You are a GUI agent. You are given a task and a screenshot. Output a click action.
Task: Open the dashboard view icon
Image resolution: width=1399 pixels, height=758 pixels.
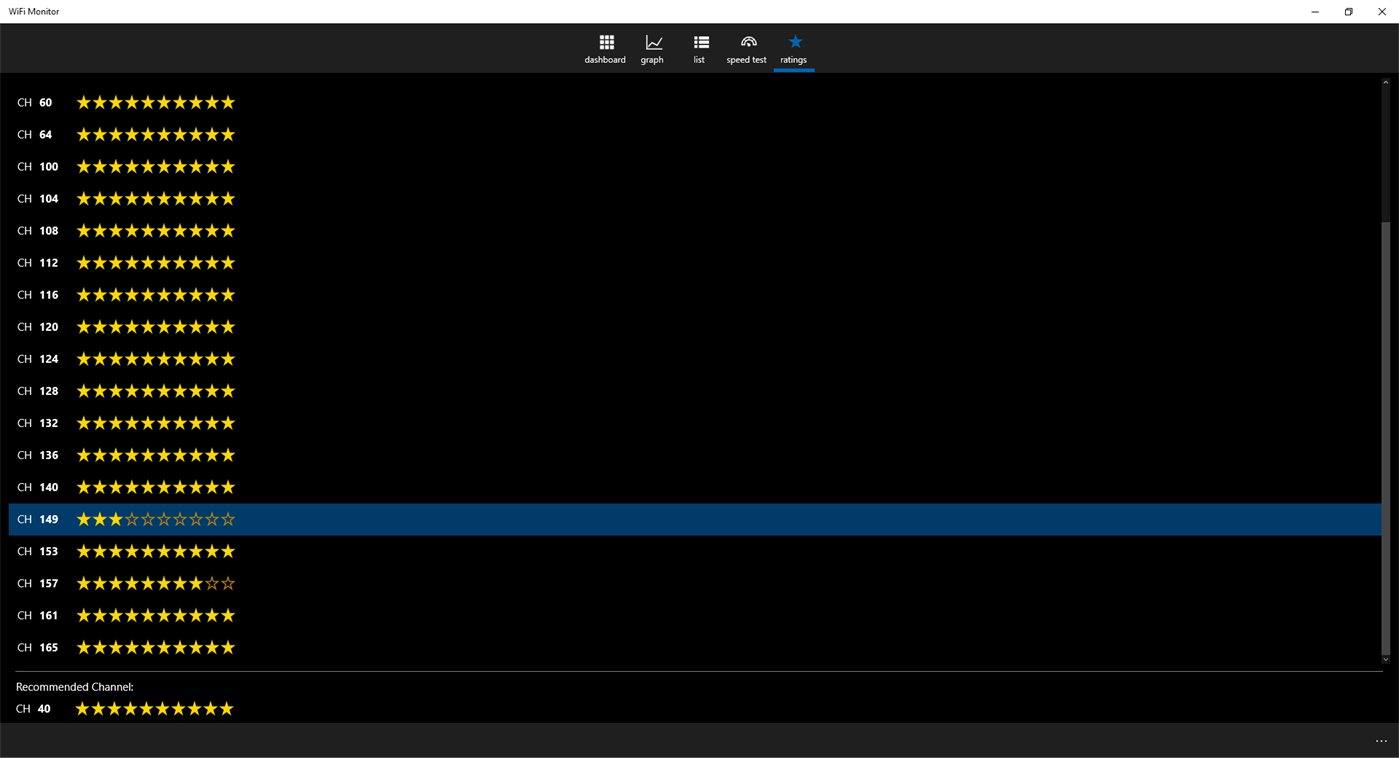click(605, 43)
